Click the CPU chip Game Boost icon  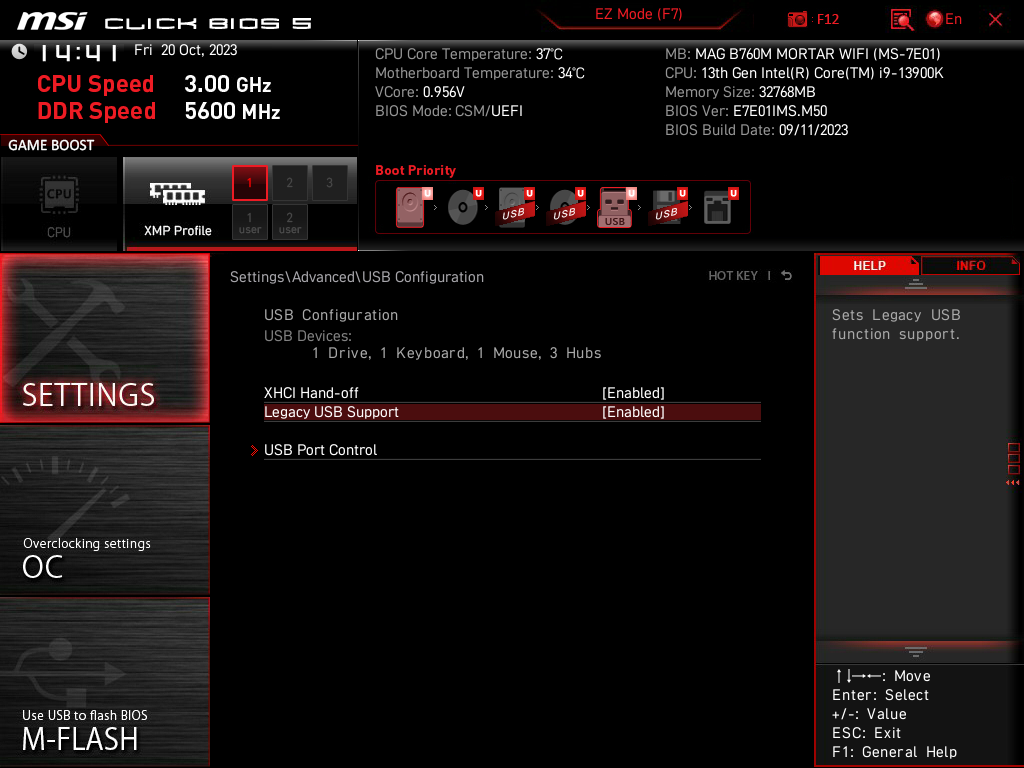pyautogui.click(x=59, y=195)
